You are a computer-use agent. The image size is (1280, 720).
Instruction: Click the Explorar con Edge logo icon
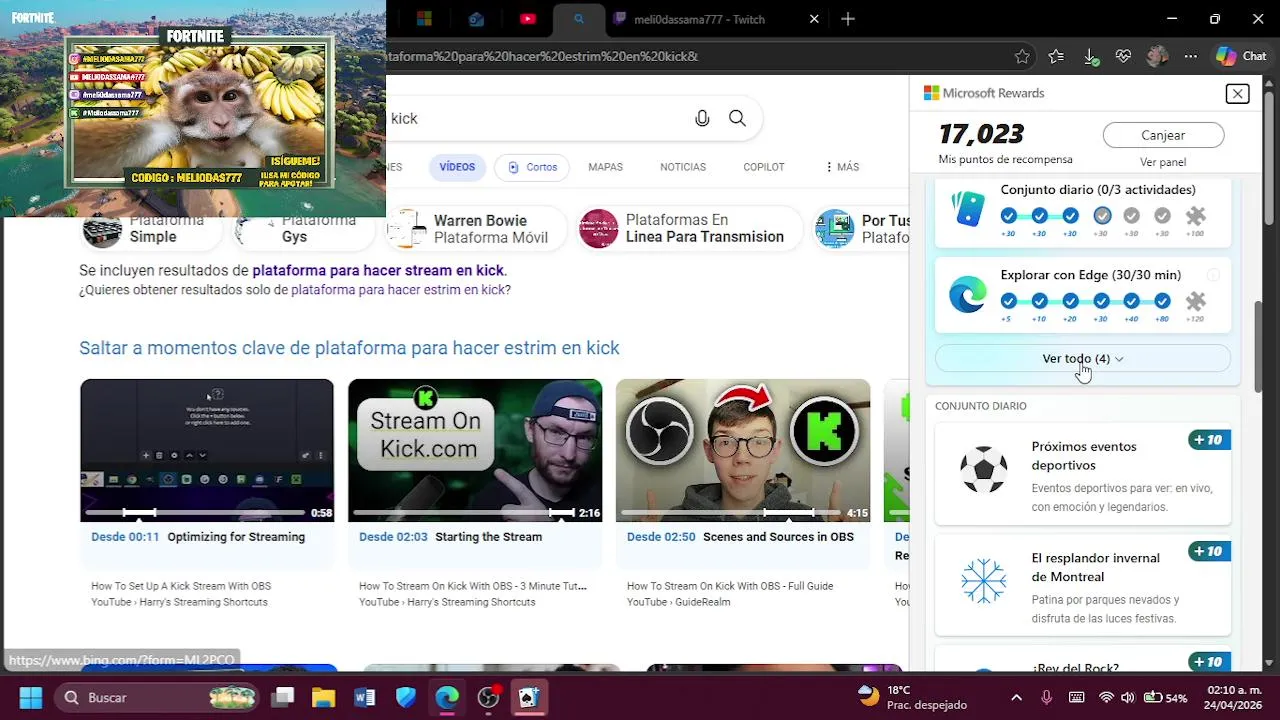967,295
